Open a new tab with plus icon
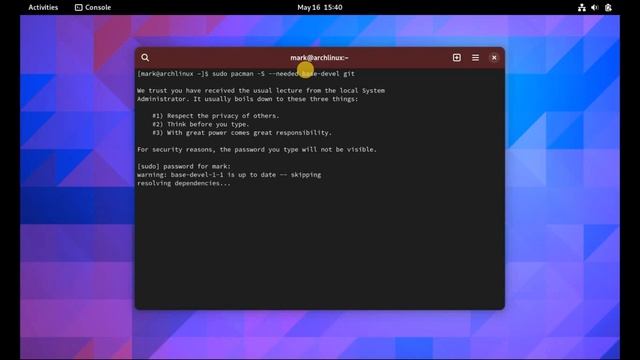The width and height of the screenshot is (640, 360). pyautogui.click(x=457, y=58)
